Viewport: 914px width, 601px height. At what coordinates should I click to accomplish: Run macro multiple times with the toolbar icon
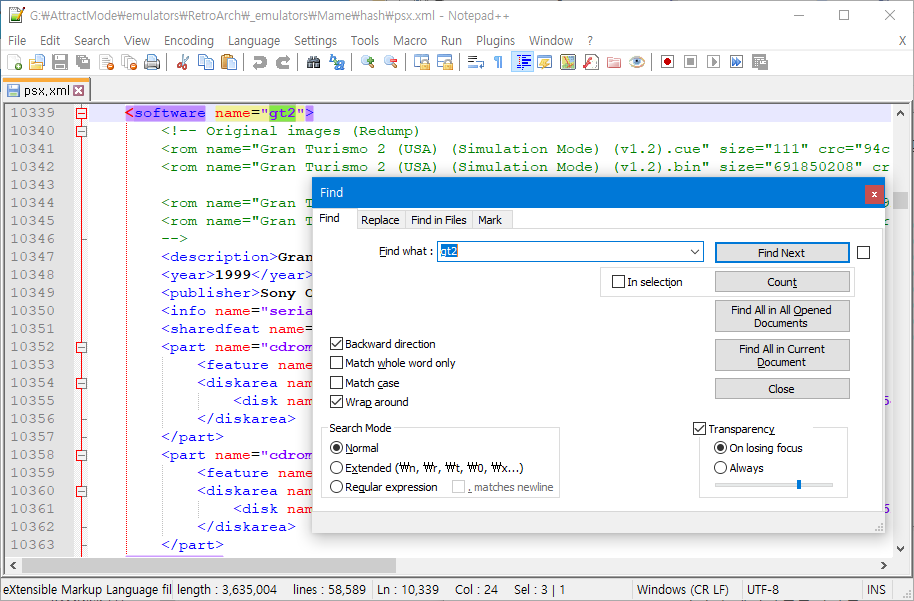tap(737, 62)
